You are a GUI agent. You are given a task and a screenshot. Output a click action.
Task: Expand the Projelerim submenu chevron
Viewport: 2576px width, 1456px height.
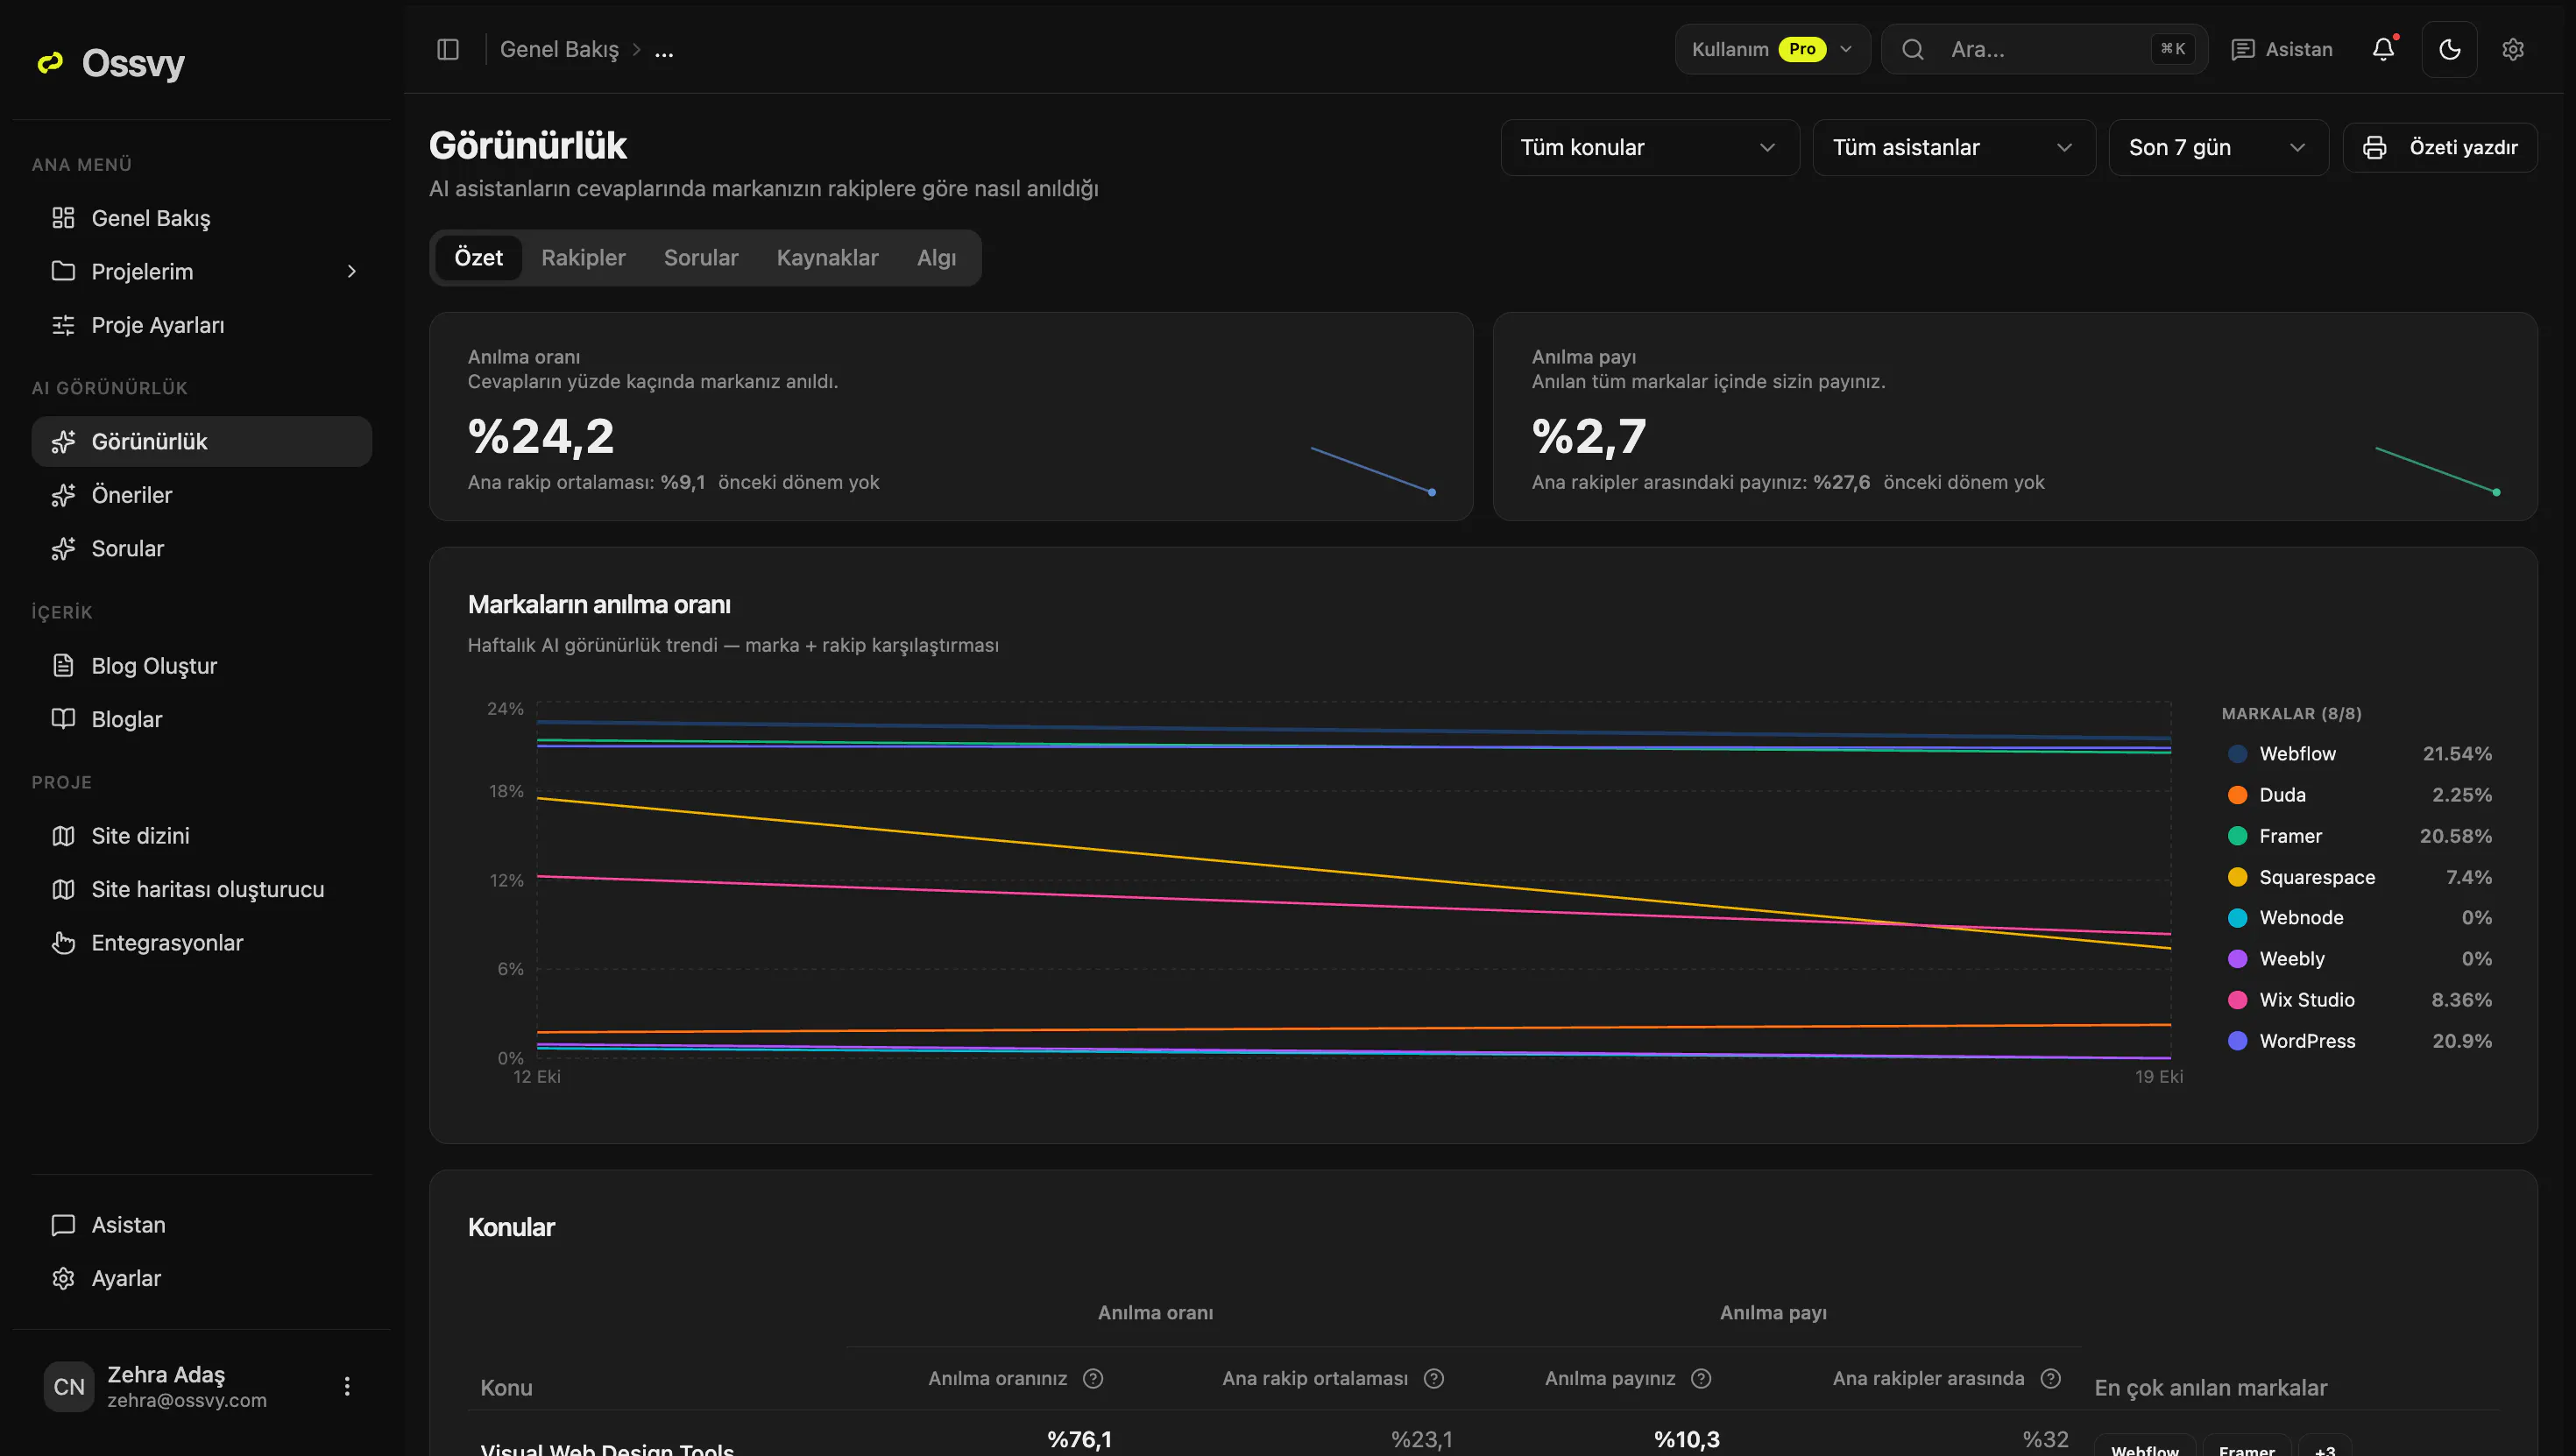pyautogui.click(x=351, y=271)
